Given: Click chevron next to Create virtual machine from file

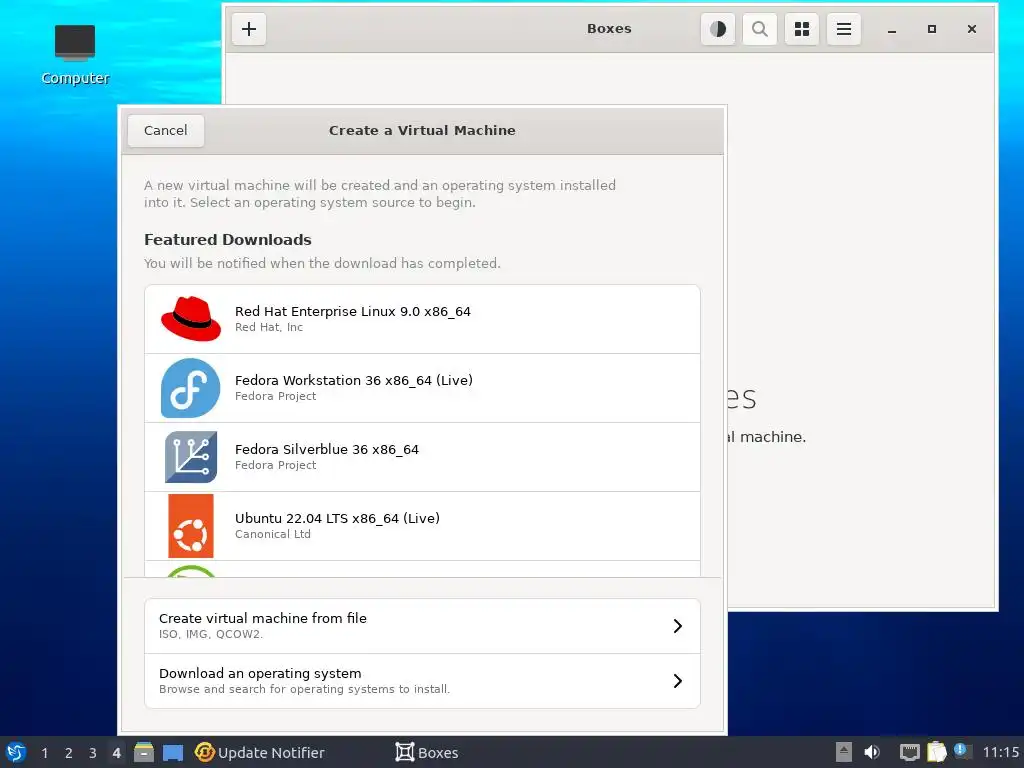Looking at the screenshot, I should click(x=678, y=626).
